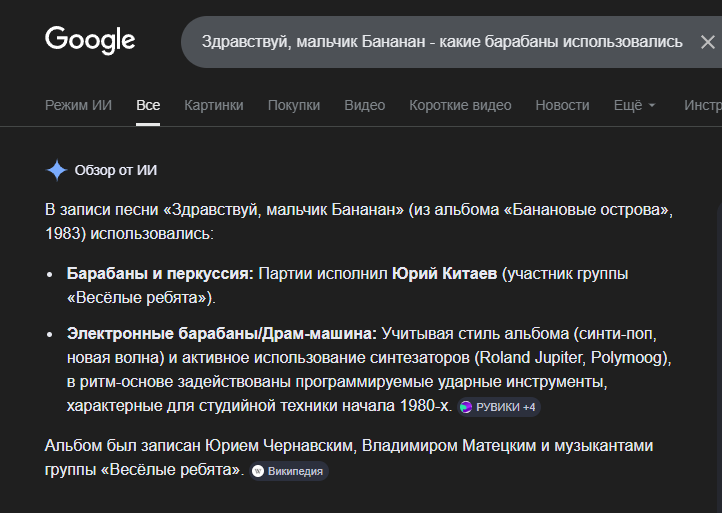Open the partially visible Инструменты option

702,105
